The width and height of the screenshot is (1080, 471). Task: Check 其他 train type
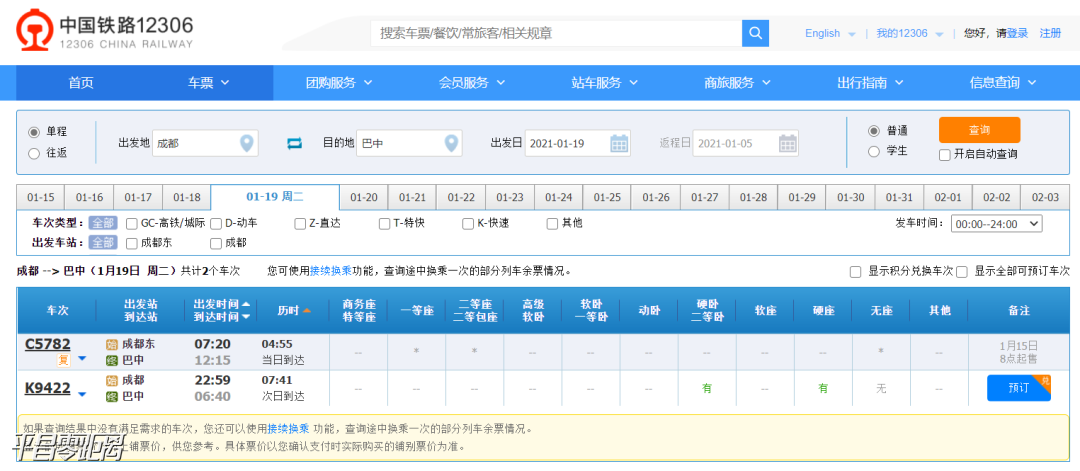point(552,223)
